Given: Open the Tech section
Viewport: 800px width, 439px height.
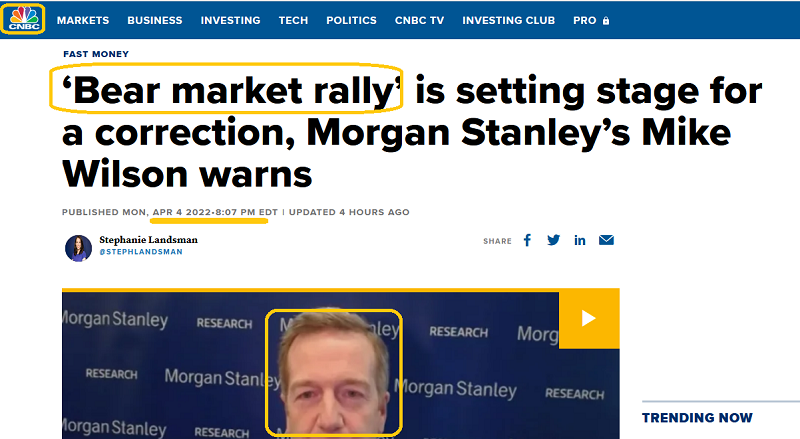Looking at the screenshot, I should coord(293,20).
